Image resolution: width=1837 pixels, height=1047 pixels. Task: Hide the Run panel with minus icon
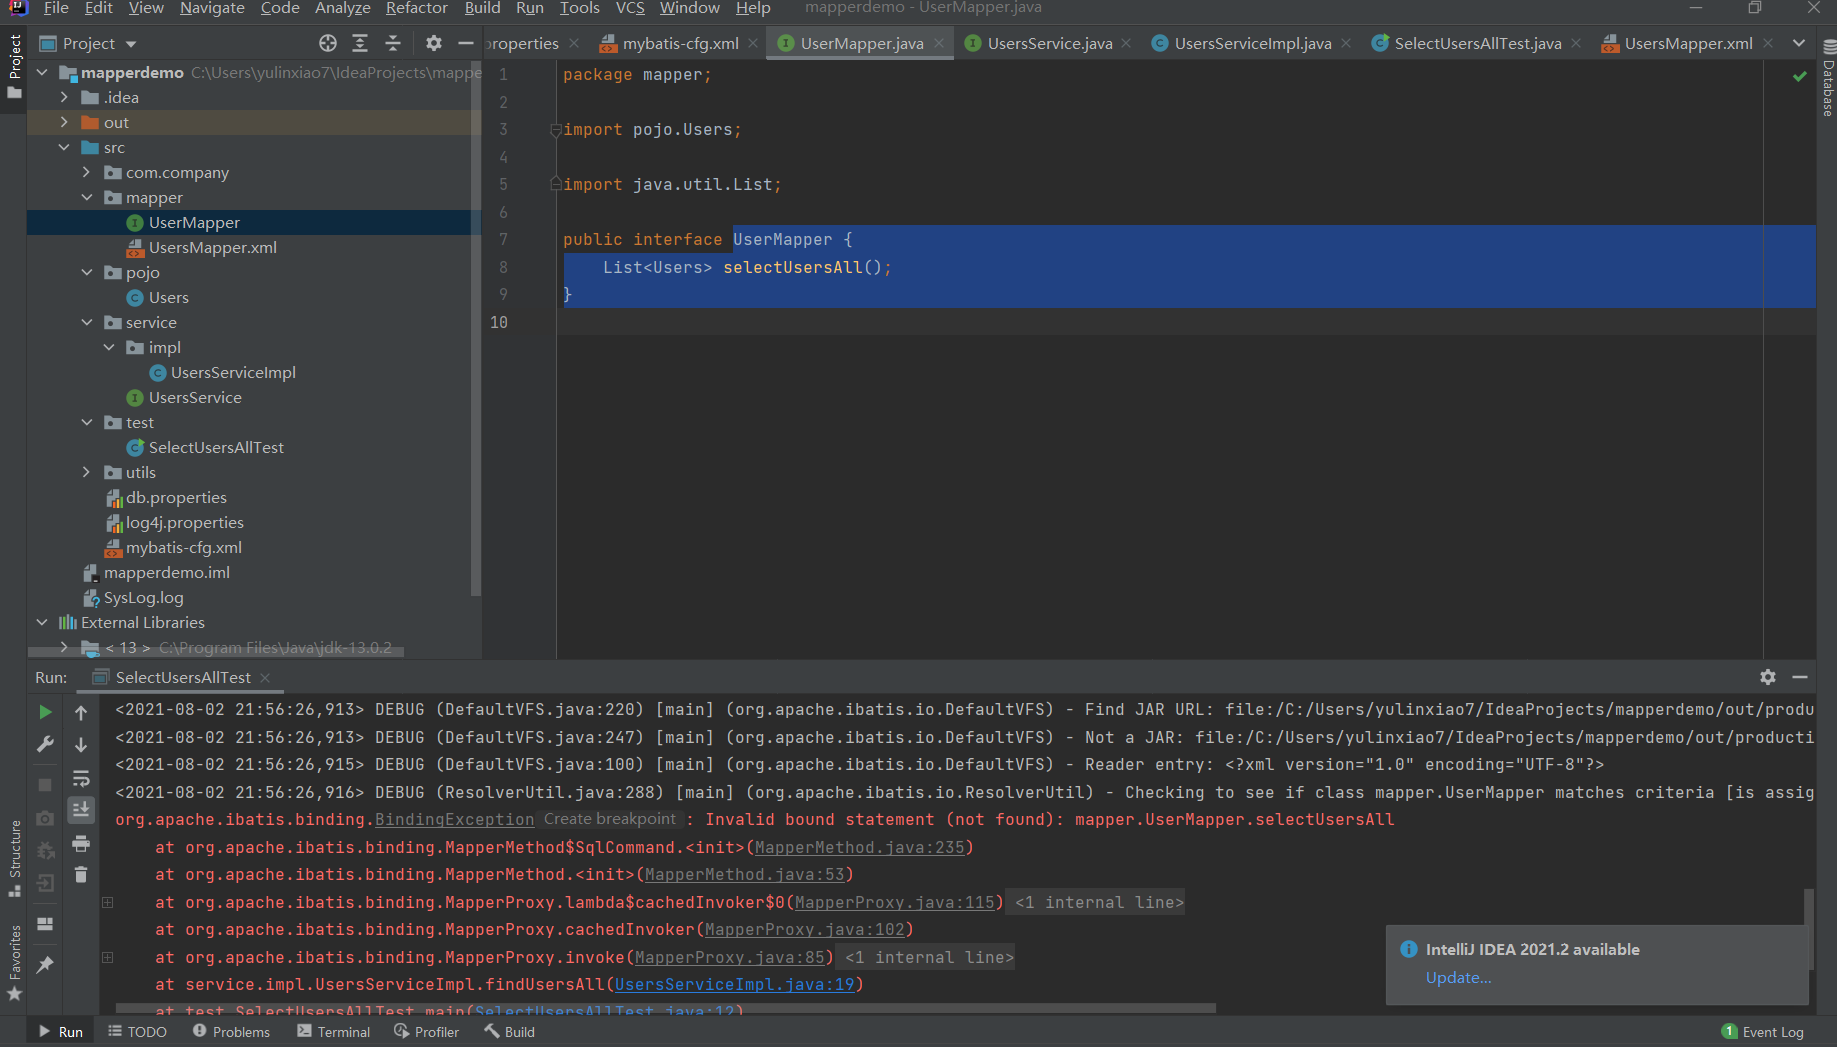tap(1800, 677)
